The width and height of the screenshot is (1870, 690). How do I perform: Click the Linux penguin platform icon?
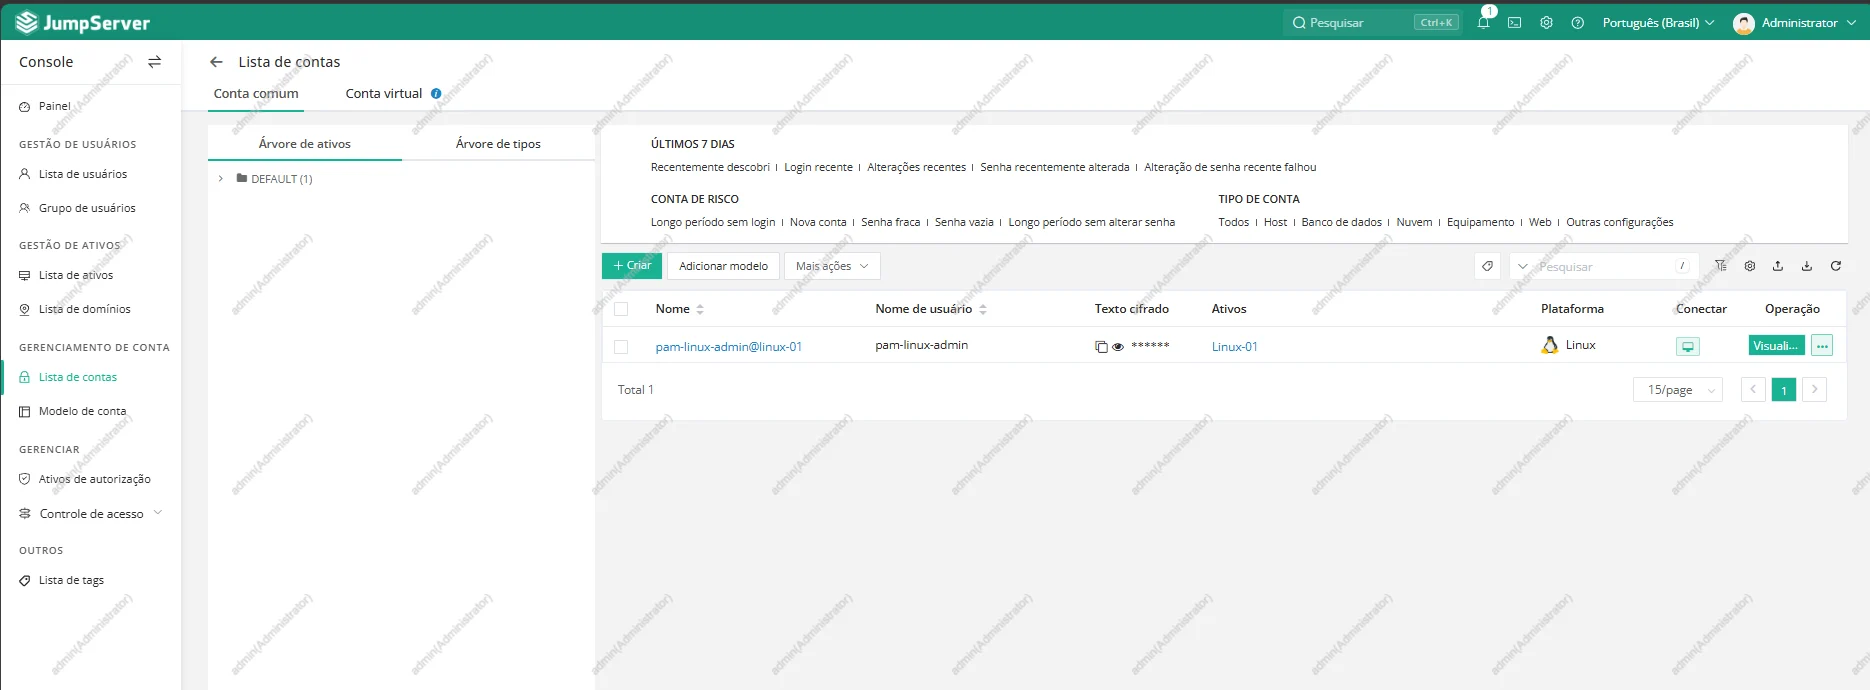[x=1550, y=345]
